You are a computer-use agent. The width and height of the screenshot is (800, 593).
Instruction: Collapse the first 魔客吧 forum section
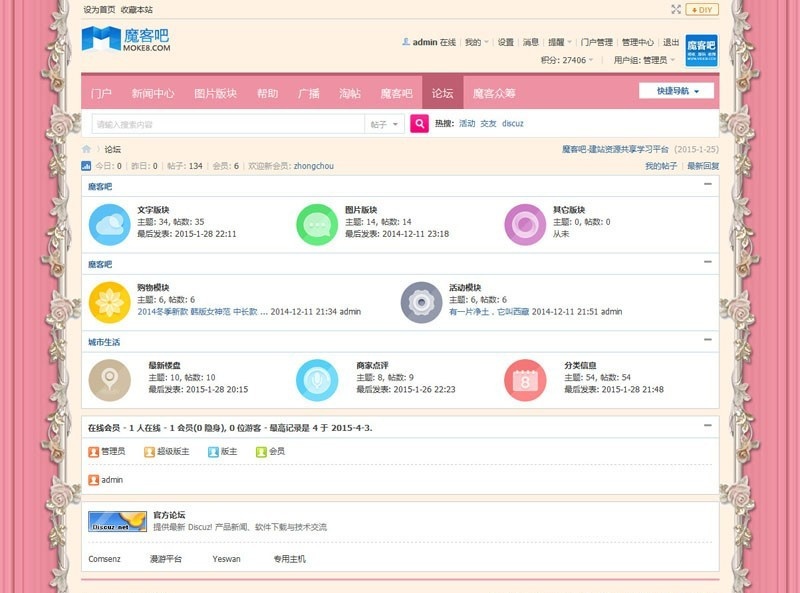click(708, 184)
